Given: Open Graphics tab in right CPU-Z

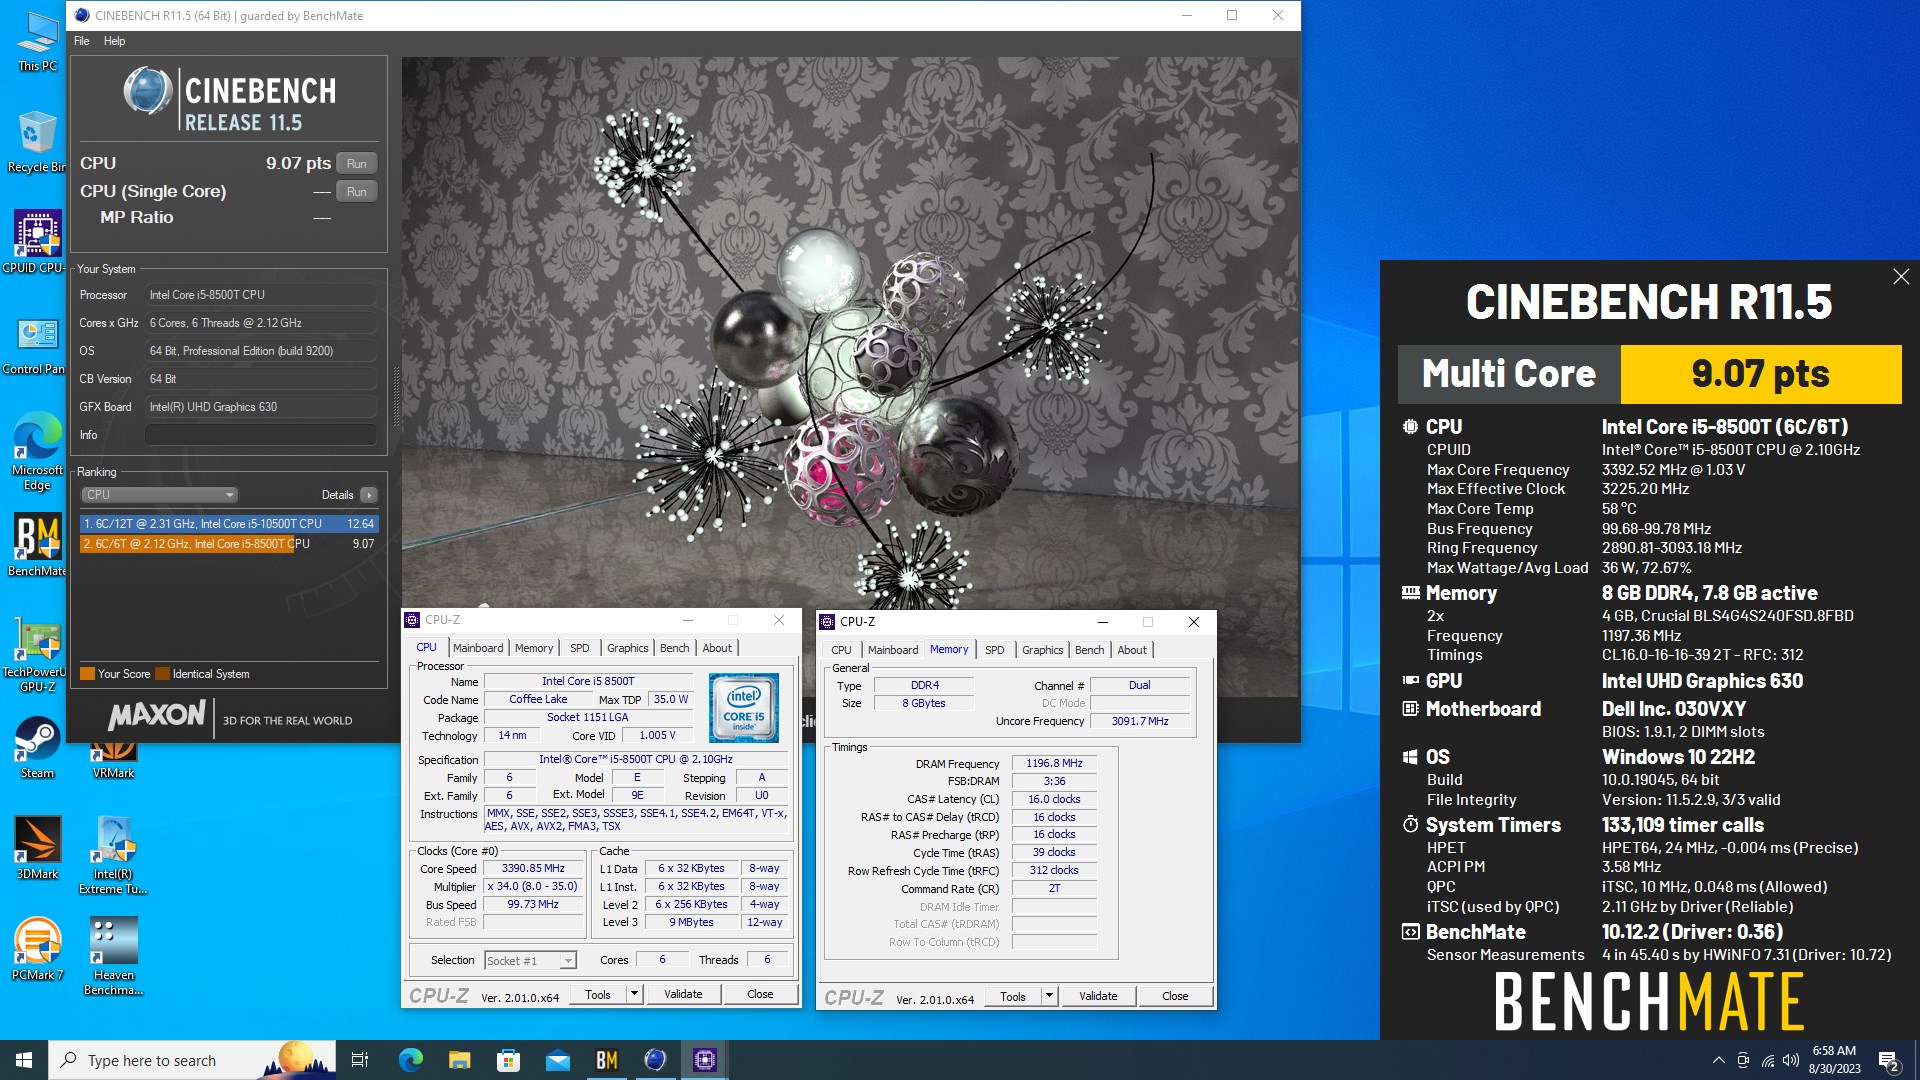Looking at the screenshot, I should tap(1042, 650).
